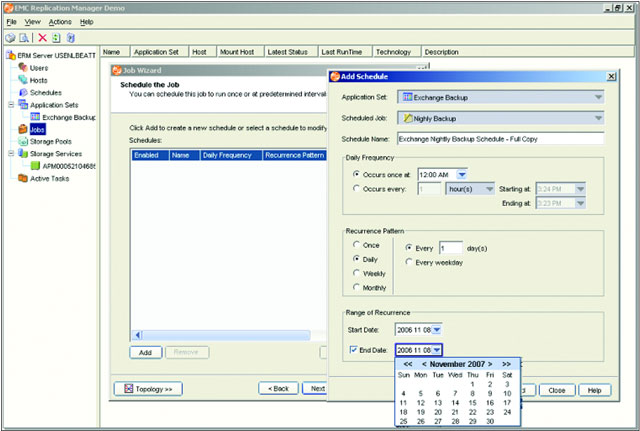
Task: Click the green refresh toolbar icon
Action: click(x=56, y=38)
